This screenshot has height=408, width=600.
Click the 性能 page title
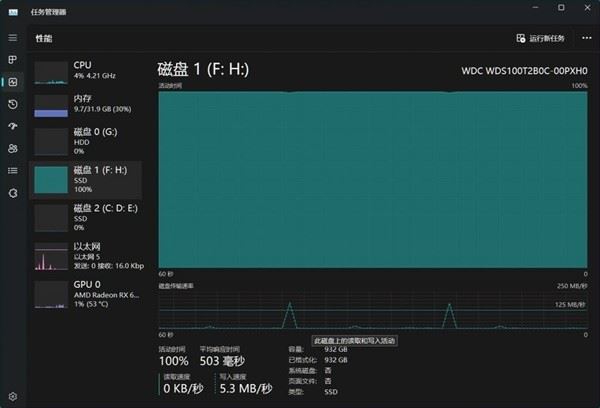[44, 38]
